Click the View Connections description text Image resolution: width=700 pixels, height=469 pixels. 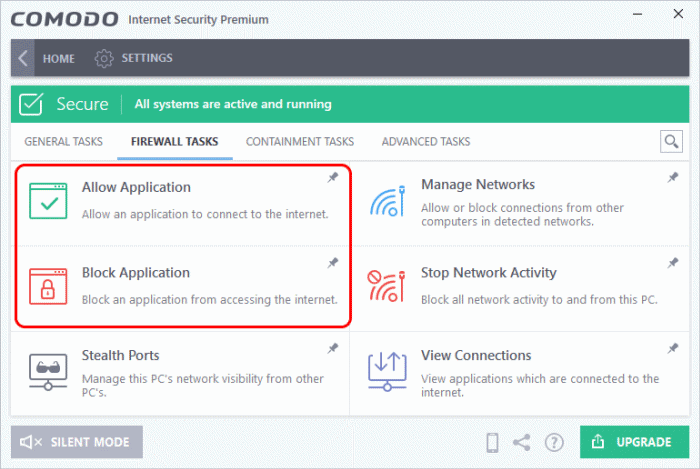coord(540,386)
